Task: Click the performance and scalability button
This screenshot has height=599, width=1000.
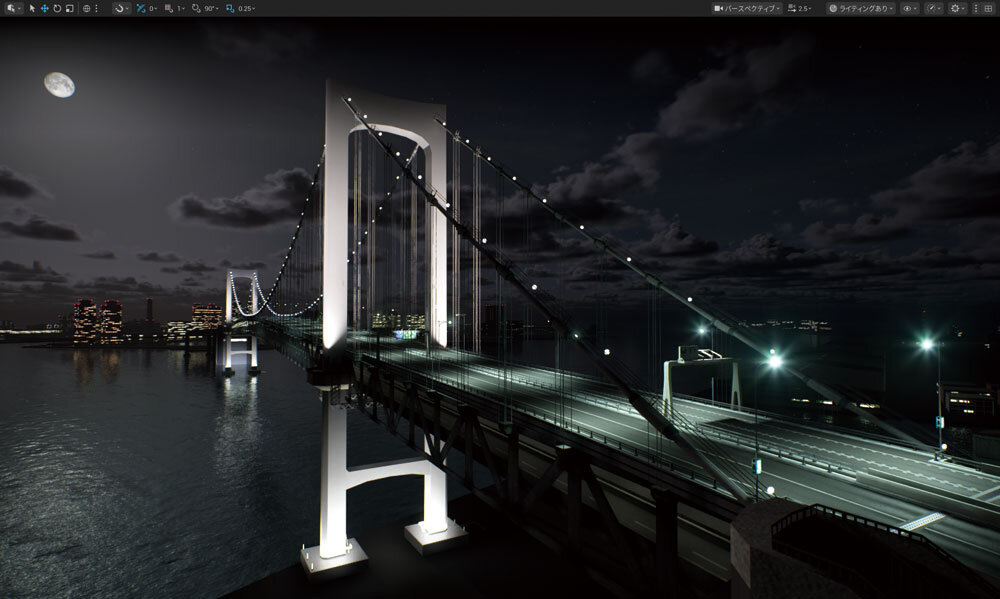Action: [x=934, y=8]
